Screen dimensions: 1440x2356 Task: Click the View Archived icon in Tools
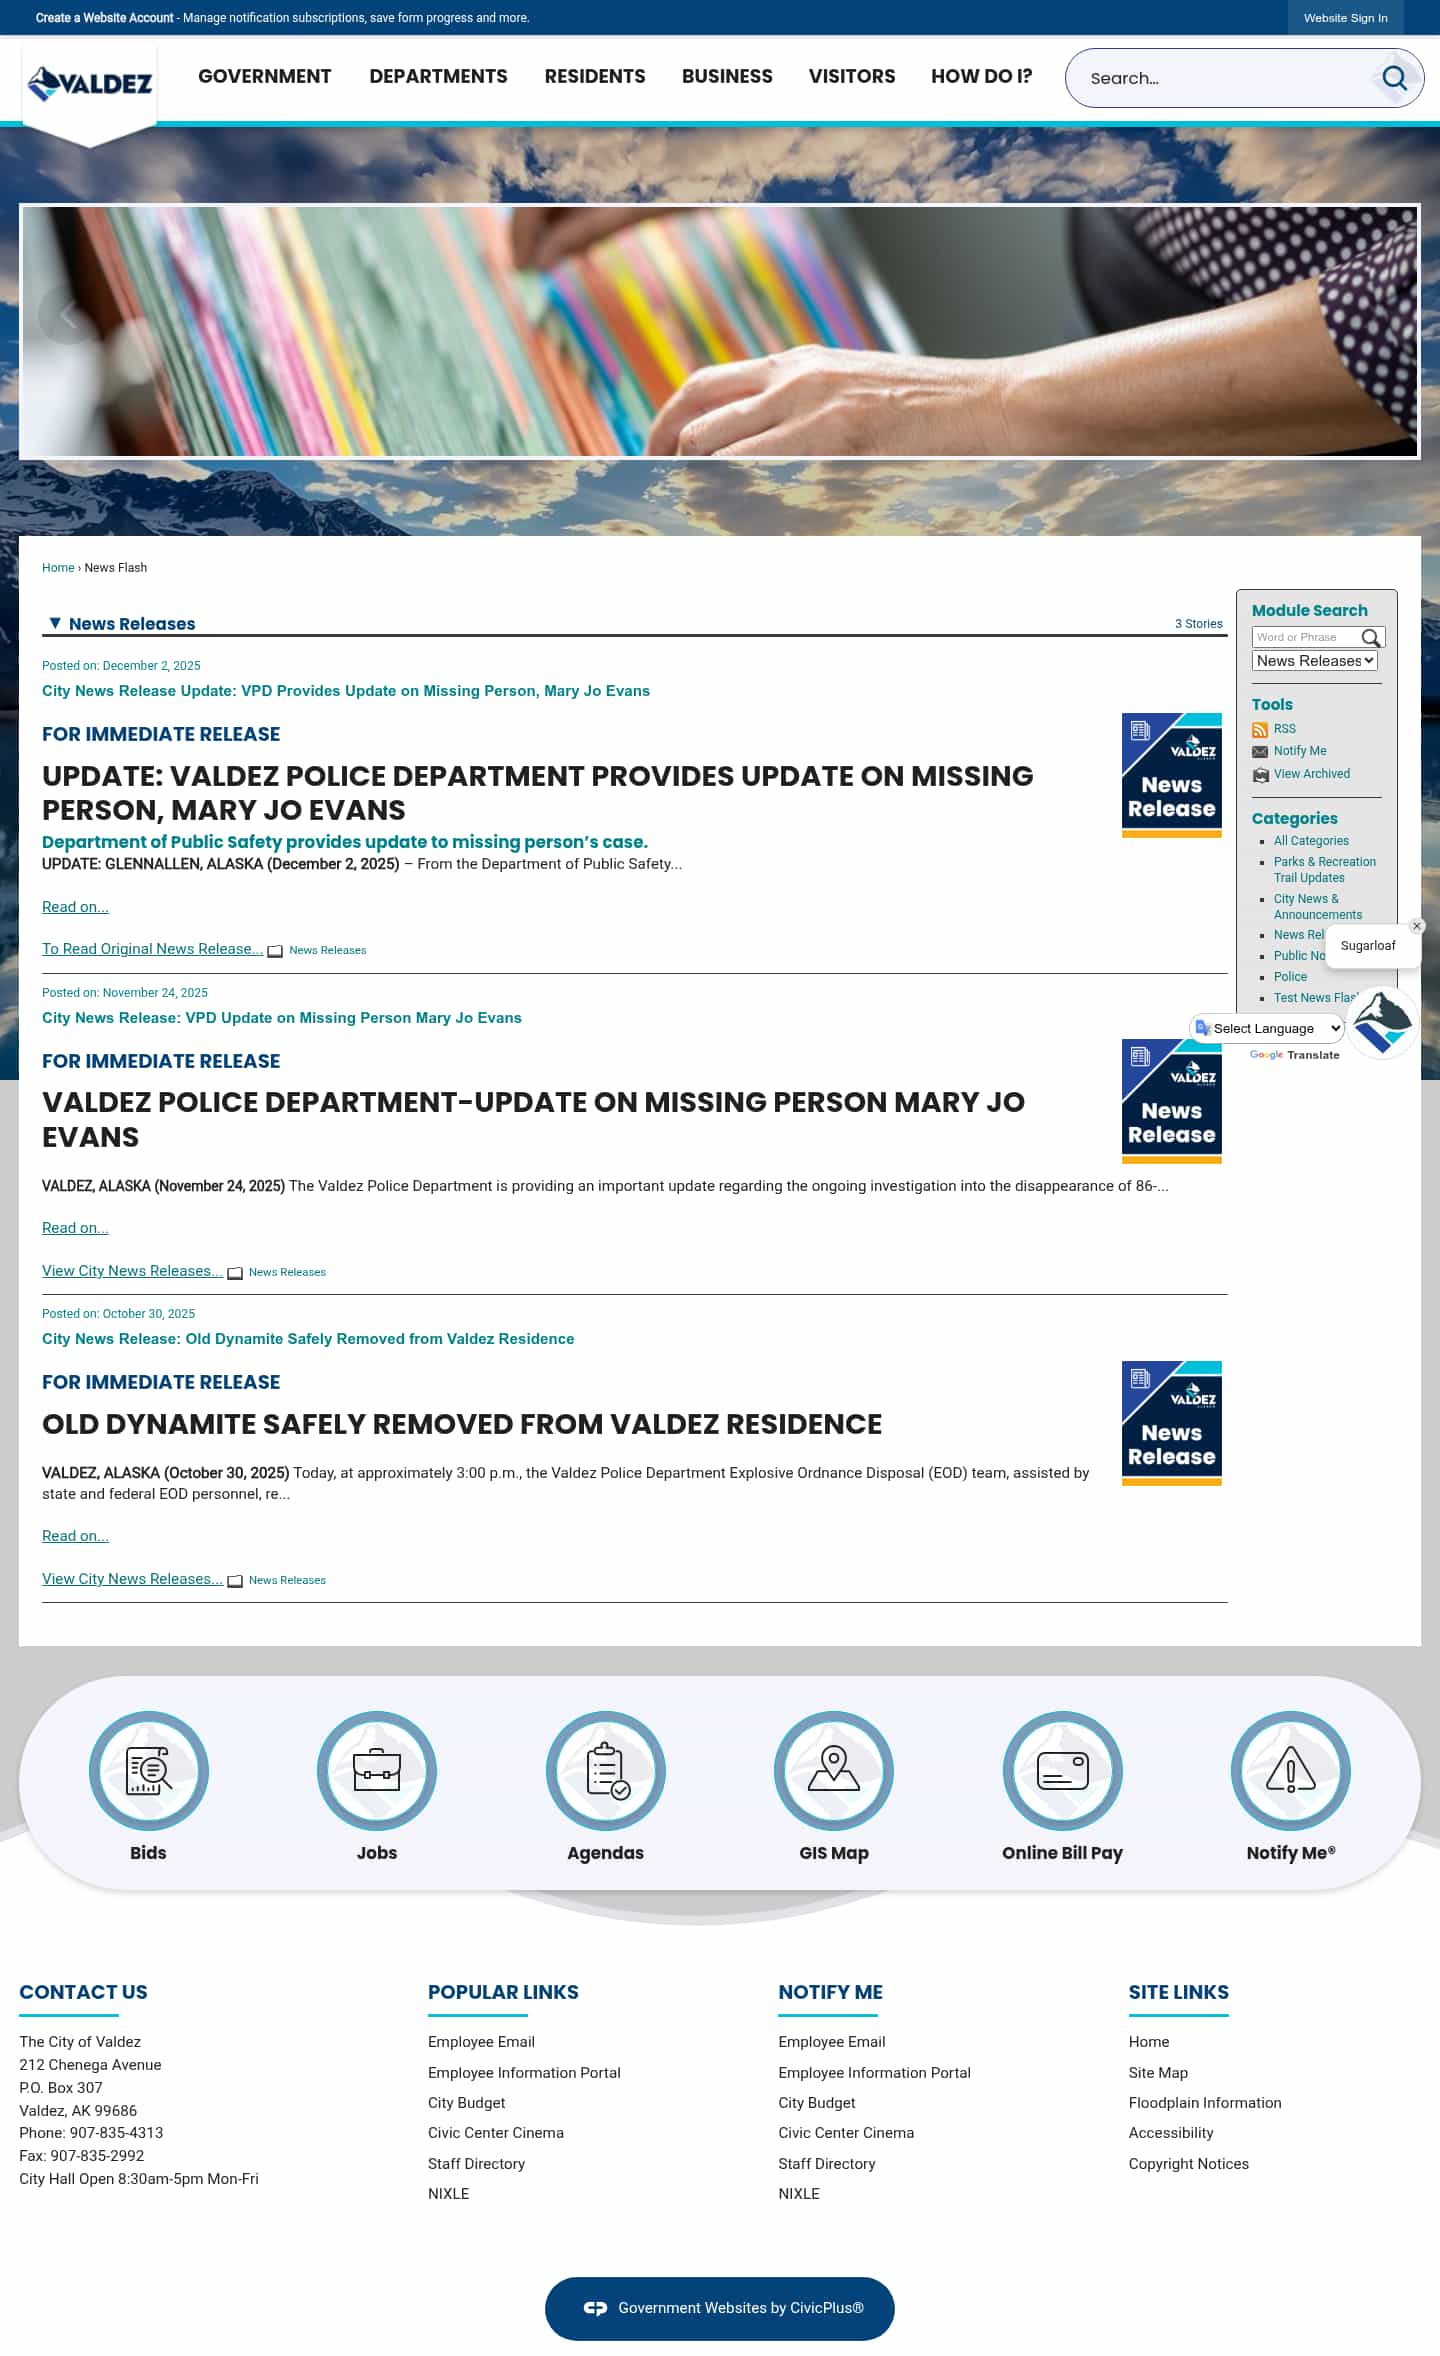coord(1260,775)
